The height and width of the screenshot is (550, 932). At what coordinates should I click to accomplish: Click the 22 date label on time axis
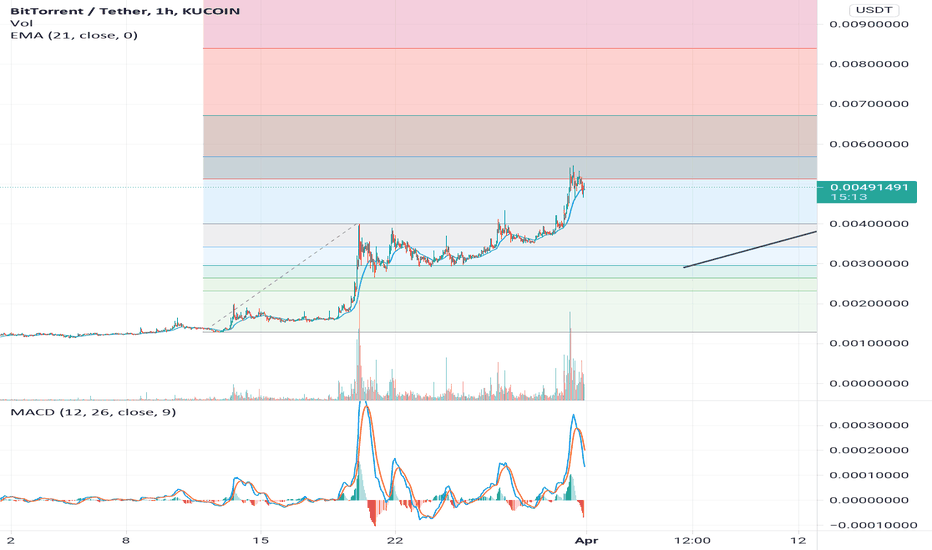[395, 540]
